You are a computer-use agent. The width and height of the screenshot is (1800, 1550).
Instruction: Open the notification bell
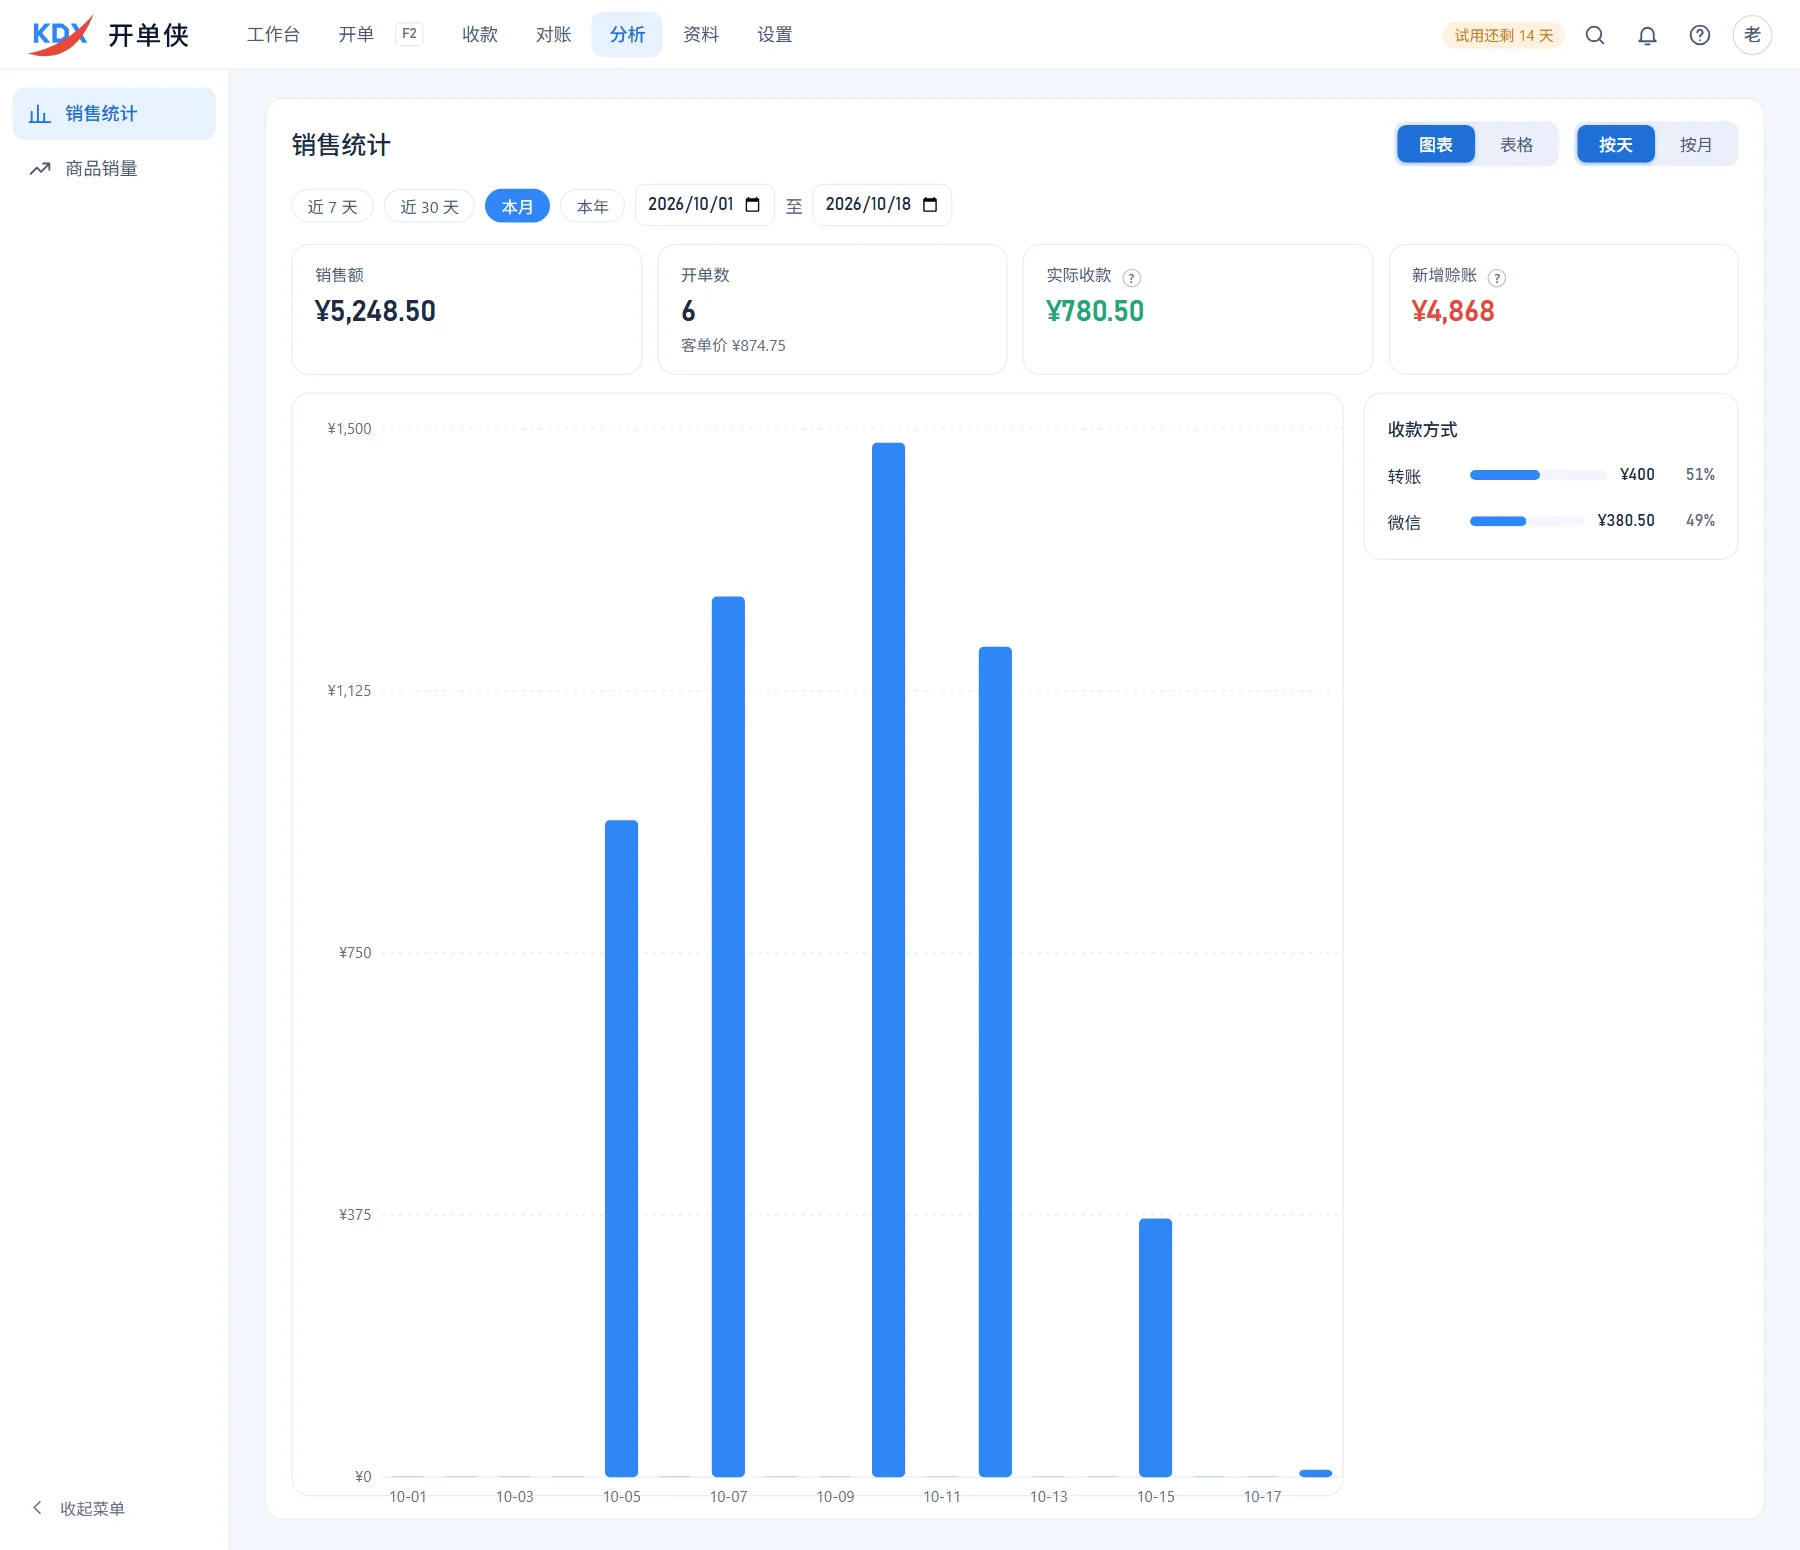click(x=1647, y=35)
